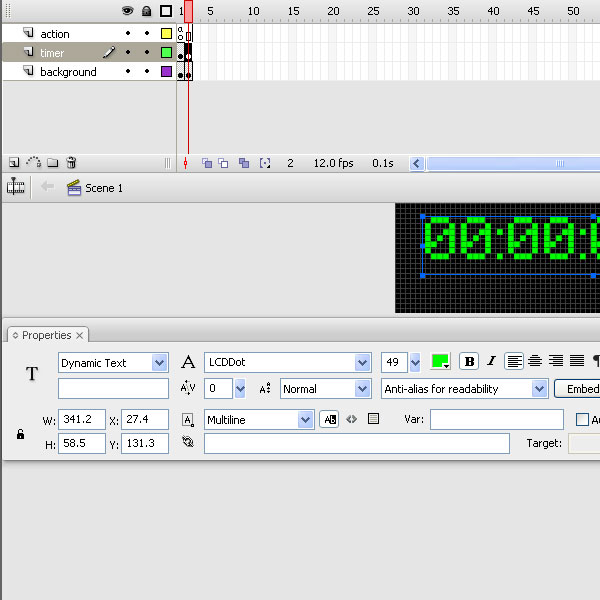This screenshot has height=600, width=600.
Task: Click the width field showing 341.2
Action: coord(82,419)
